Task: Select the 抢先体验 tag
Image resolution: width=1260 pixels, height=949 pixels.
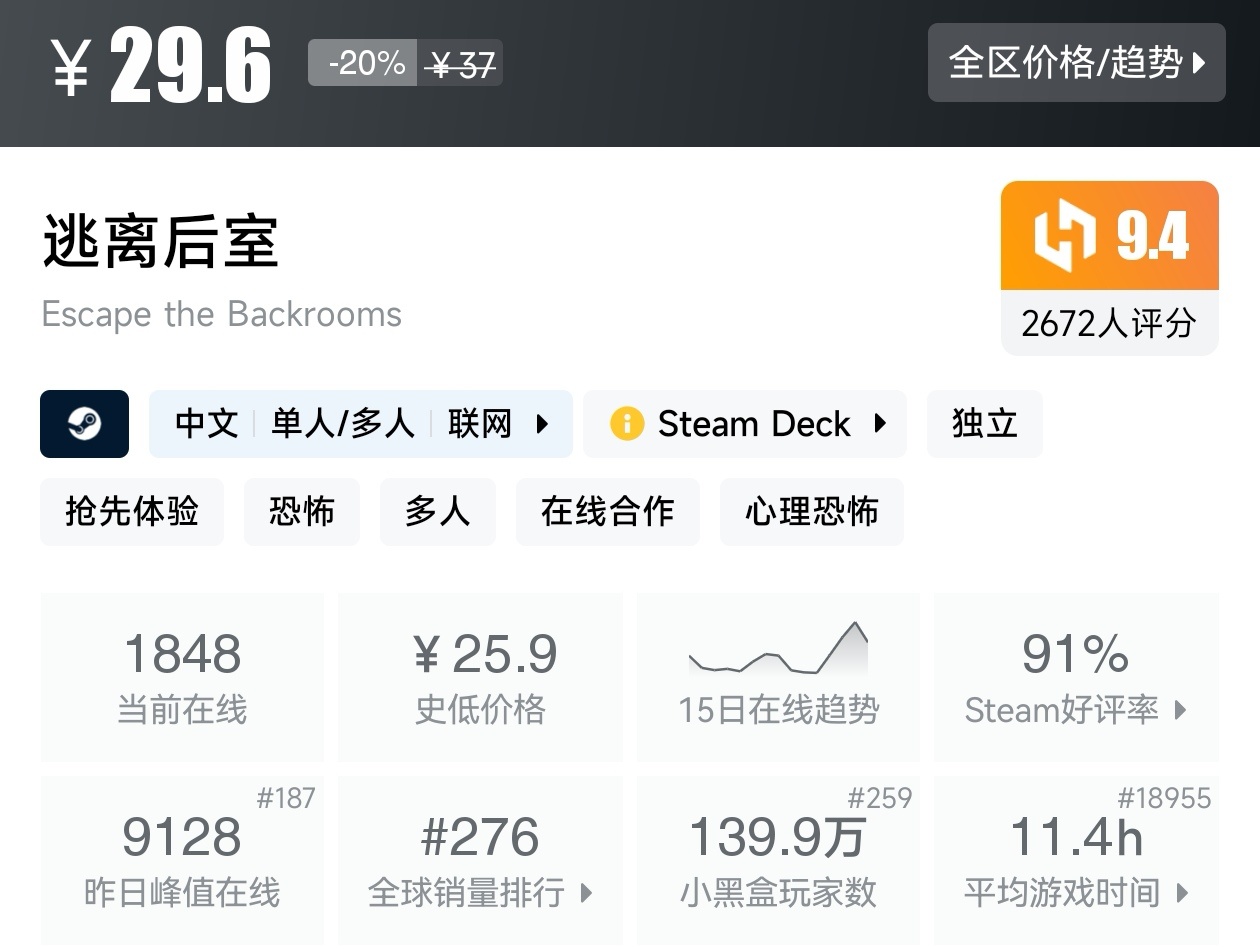Action: coord(132,512)
